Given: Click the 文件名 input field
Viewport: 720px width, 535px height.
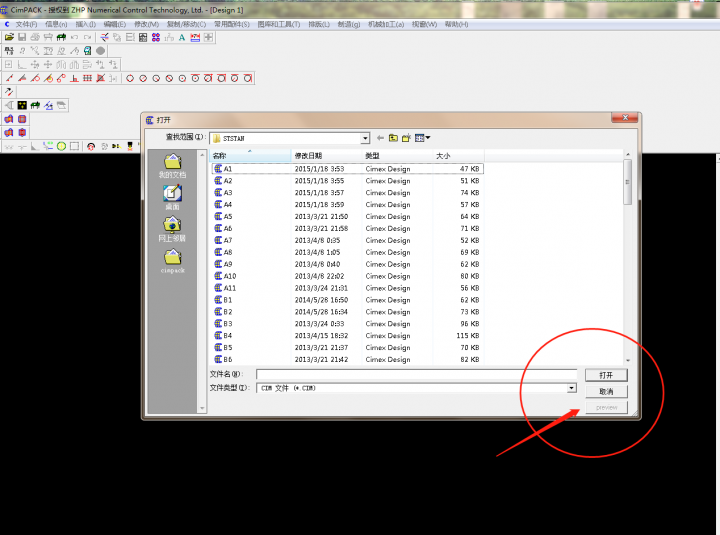Looking at the screenshot, I should click(415, 375).
